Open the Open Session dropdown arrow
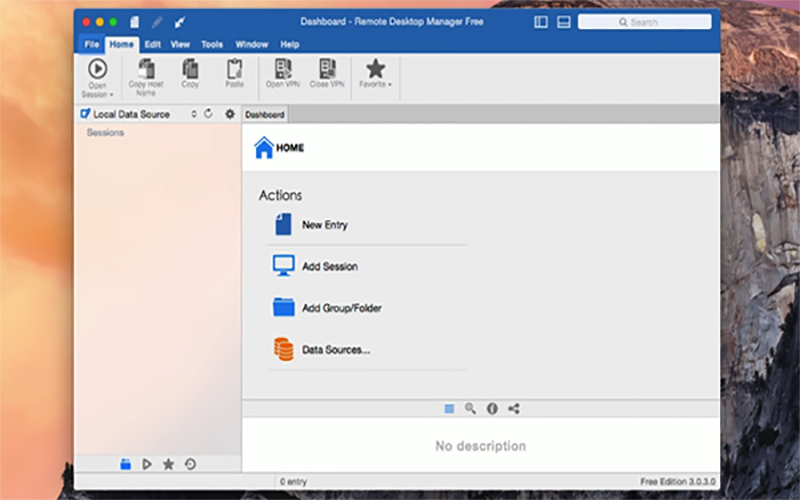This screenshot has width=800, height=500. tap(111, 95)
